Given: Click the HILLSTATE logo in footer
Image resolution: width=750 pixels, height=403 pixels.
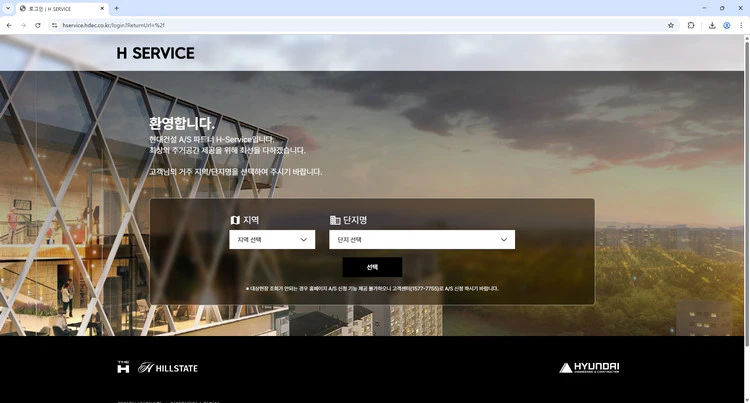Looking at the screenshot, I should (x=168, y=368).
